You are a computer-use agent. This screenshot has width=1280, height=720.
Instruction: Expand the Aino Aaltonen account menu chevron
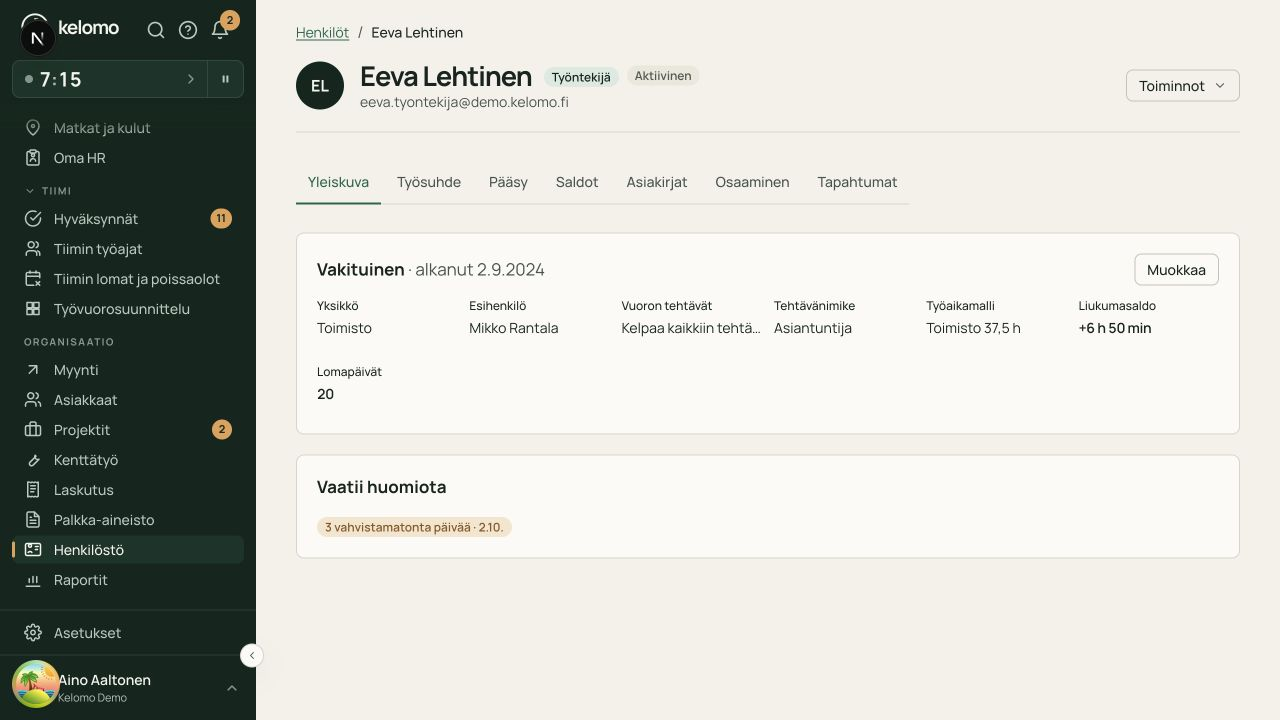[232, 688]
